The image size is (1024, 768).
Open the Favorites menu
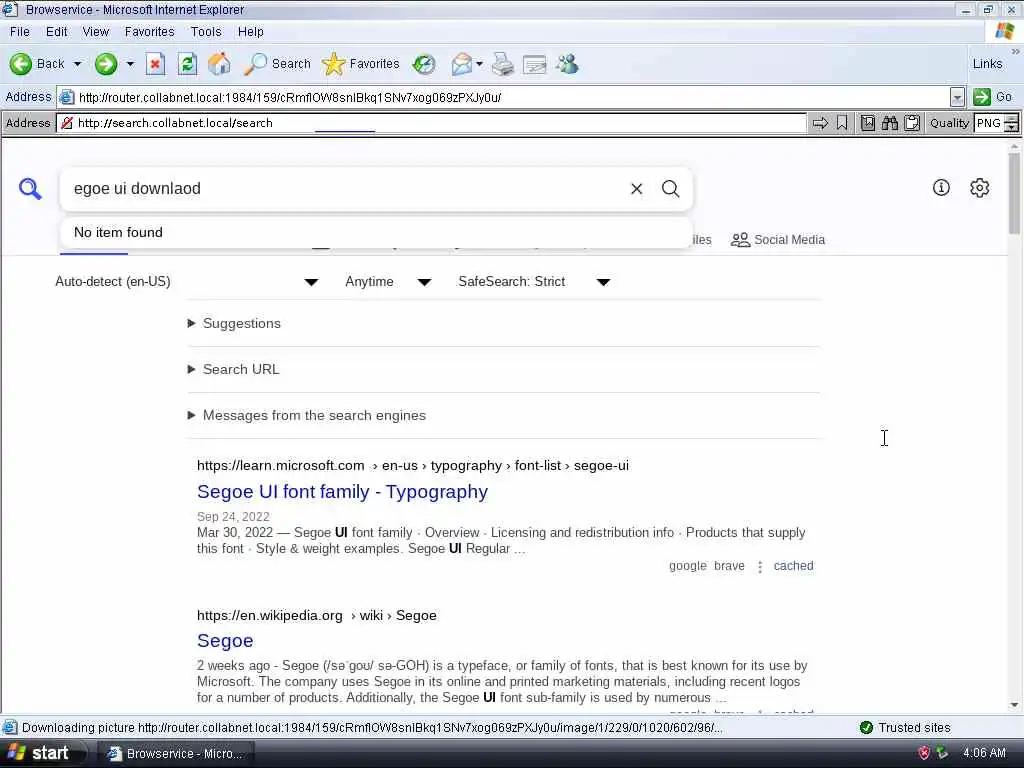click(150, 31)
